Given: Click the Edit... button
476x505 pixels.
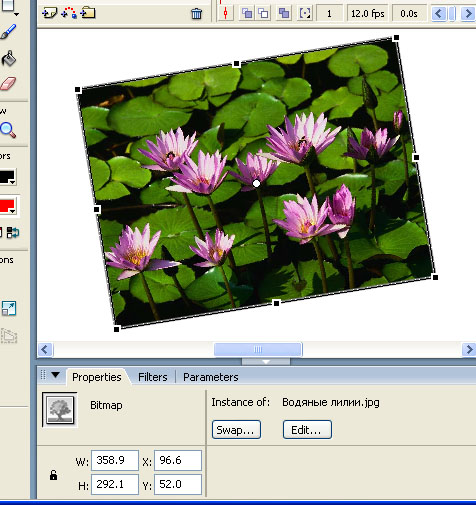Looking at the screenshot, I should [307, 430].
